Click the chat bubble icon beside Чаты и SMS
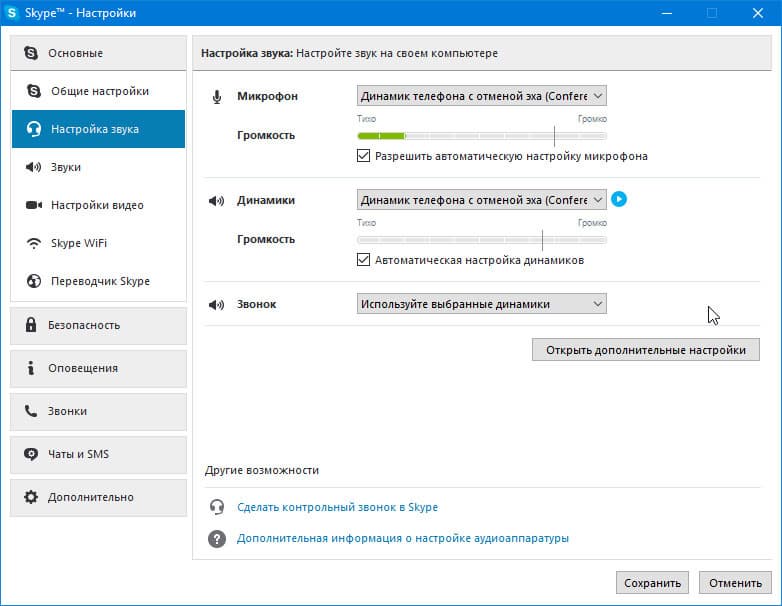Screen dimensions: 782x606 pyautogui.click(x=31, y=454)
